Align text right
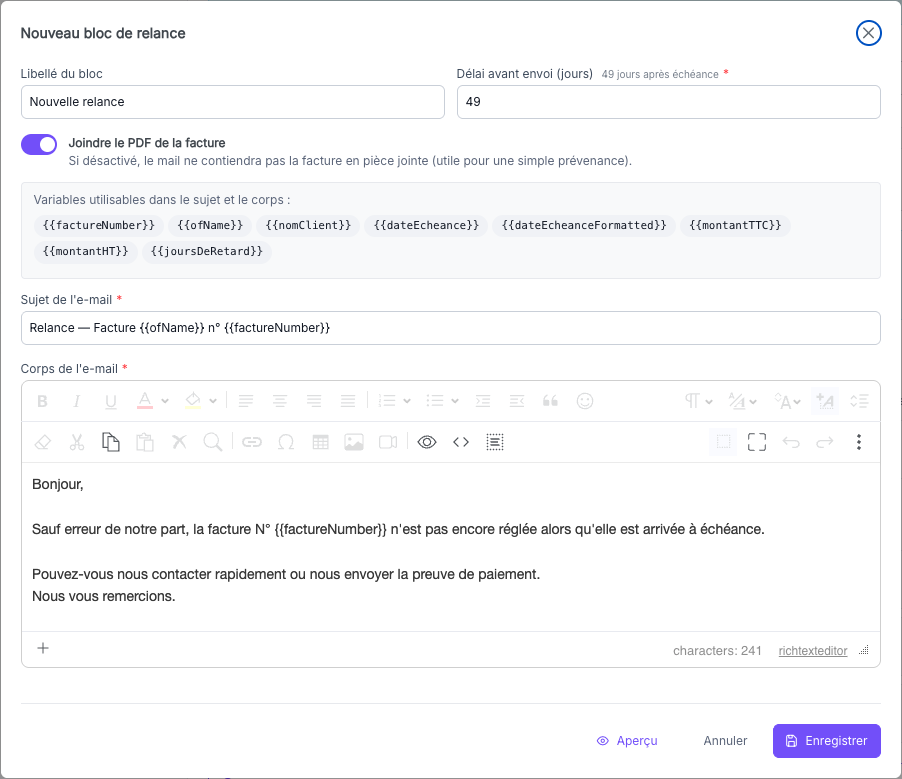The width and height of the screenshot is (902, 779). (x=314, y=401)
